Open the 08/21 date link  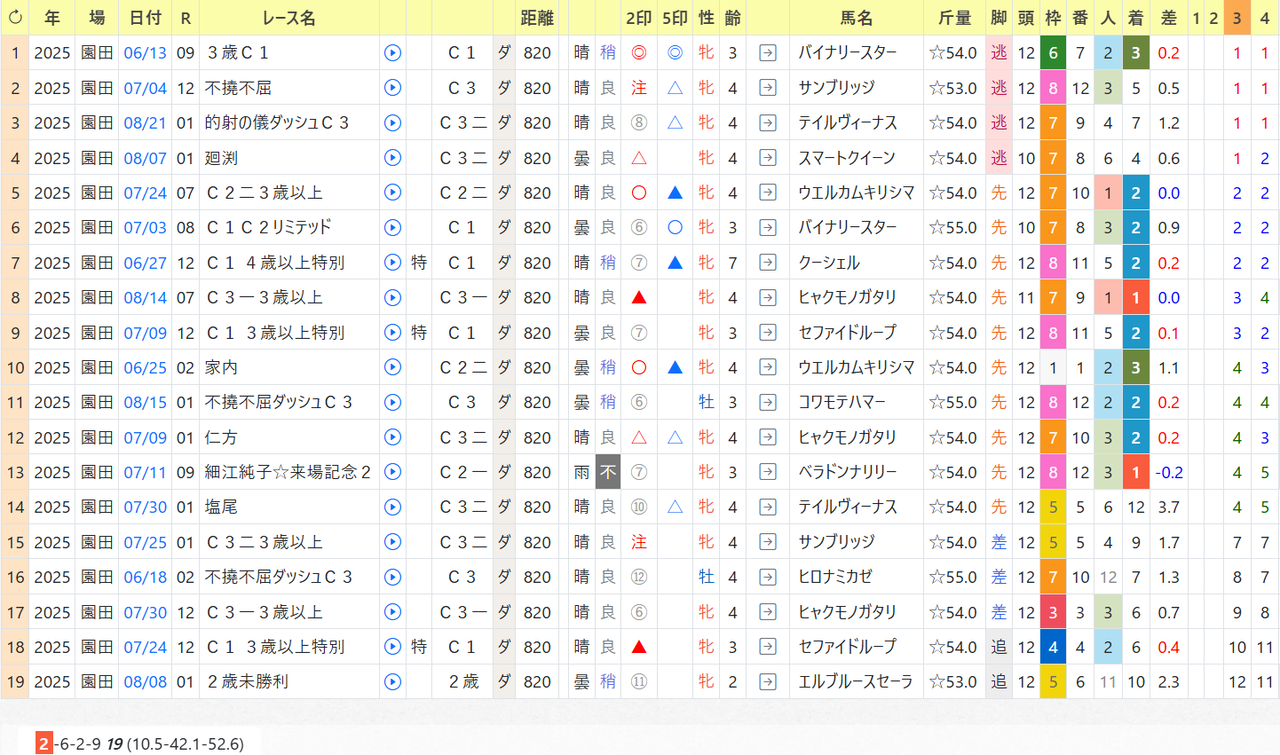point(145,123)
